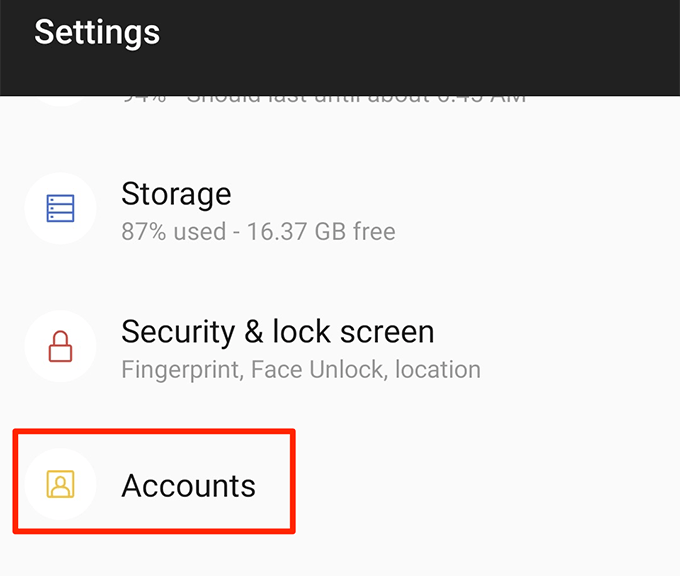Tap the '87% used - 16.37 GB free' text
The width and height of the screenshot is (680, 576).
pyautogui.click(x=258, y=232)
